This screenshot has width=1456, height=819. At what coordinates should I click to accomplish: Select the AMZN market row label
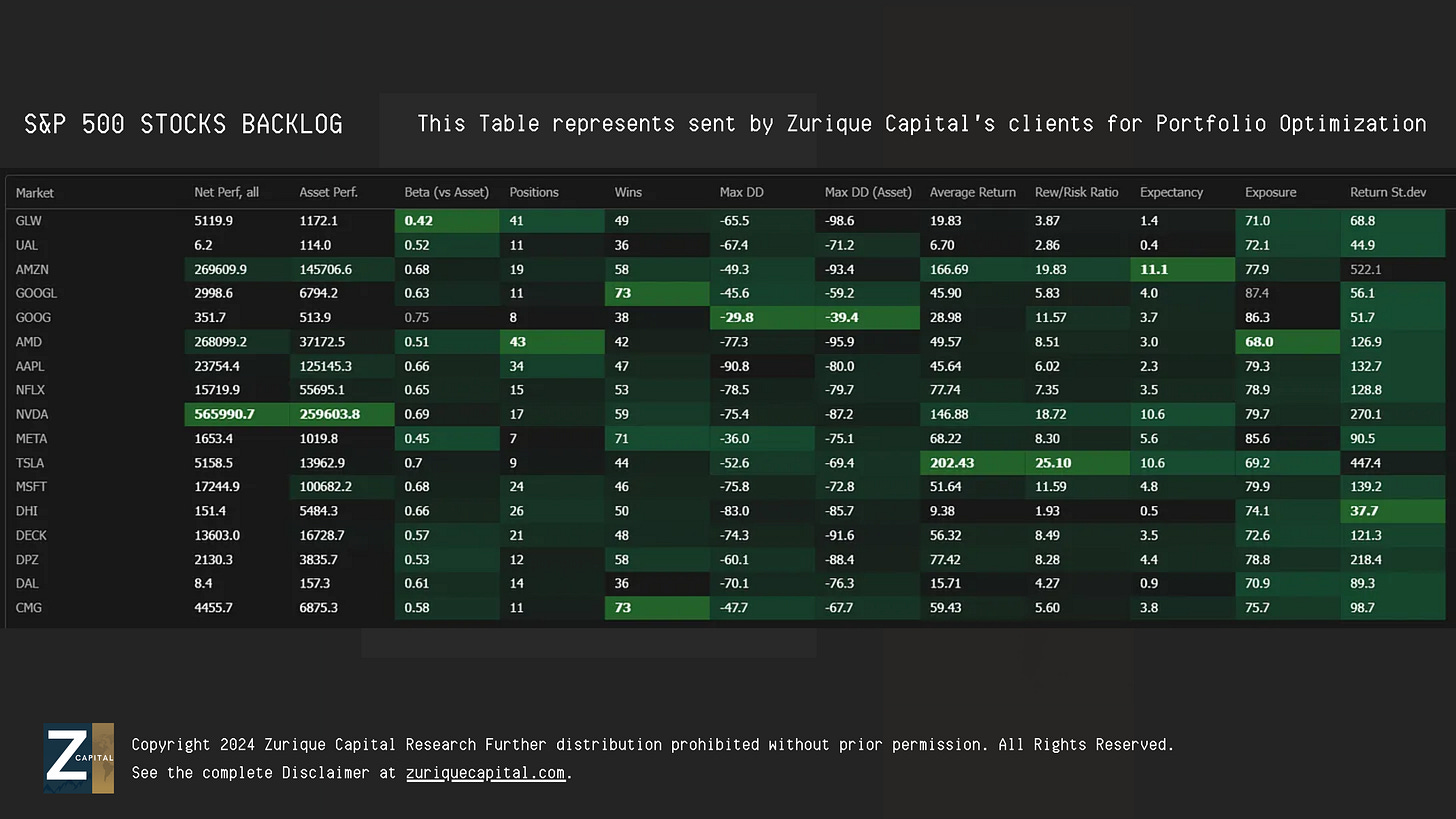tap(32, 269)
